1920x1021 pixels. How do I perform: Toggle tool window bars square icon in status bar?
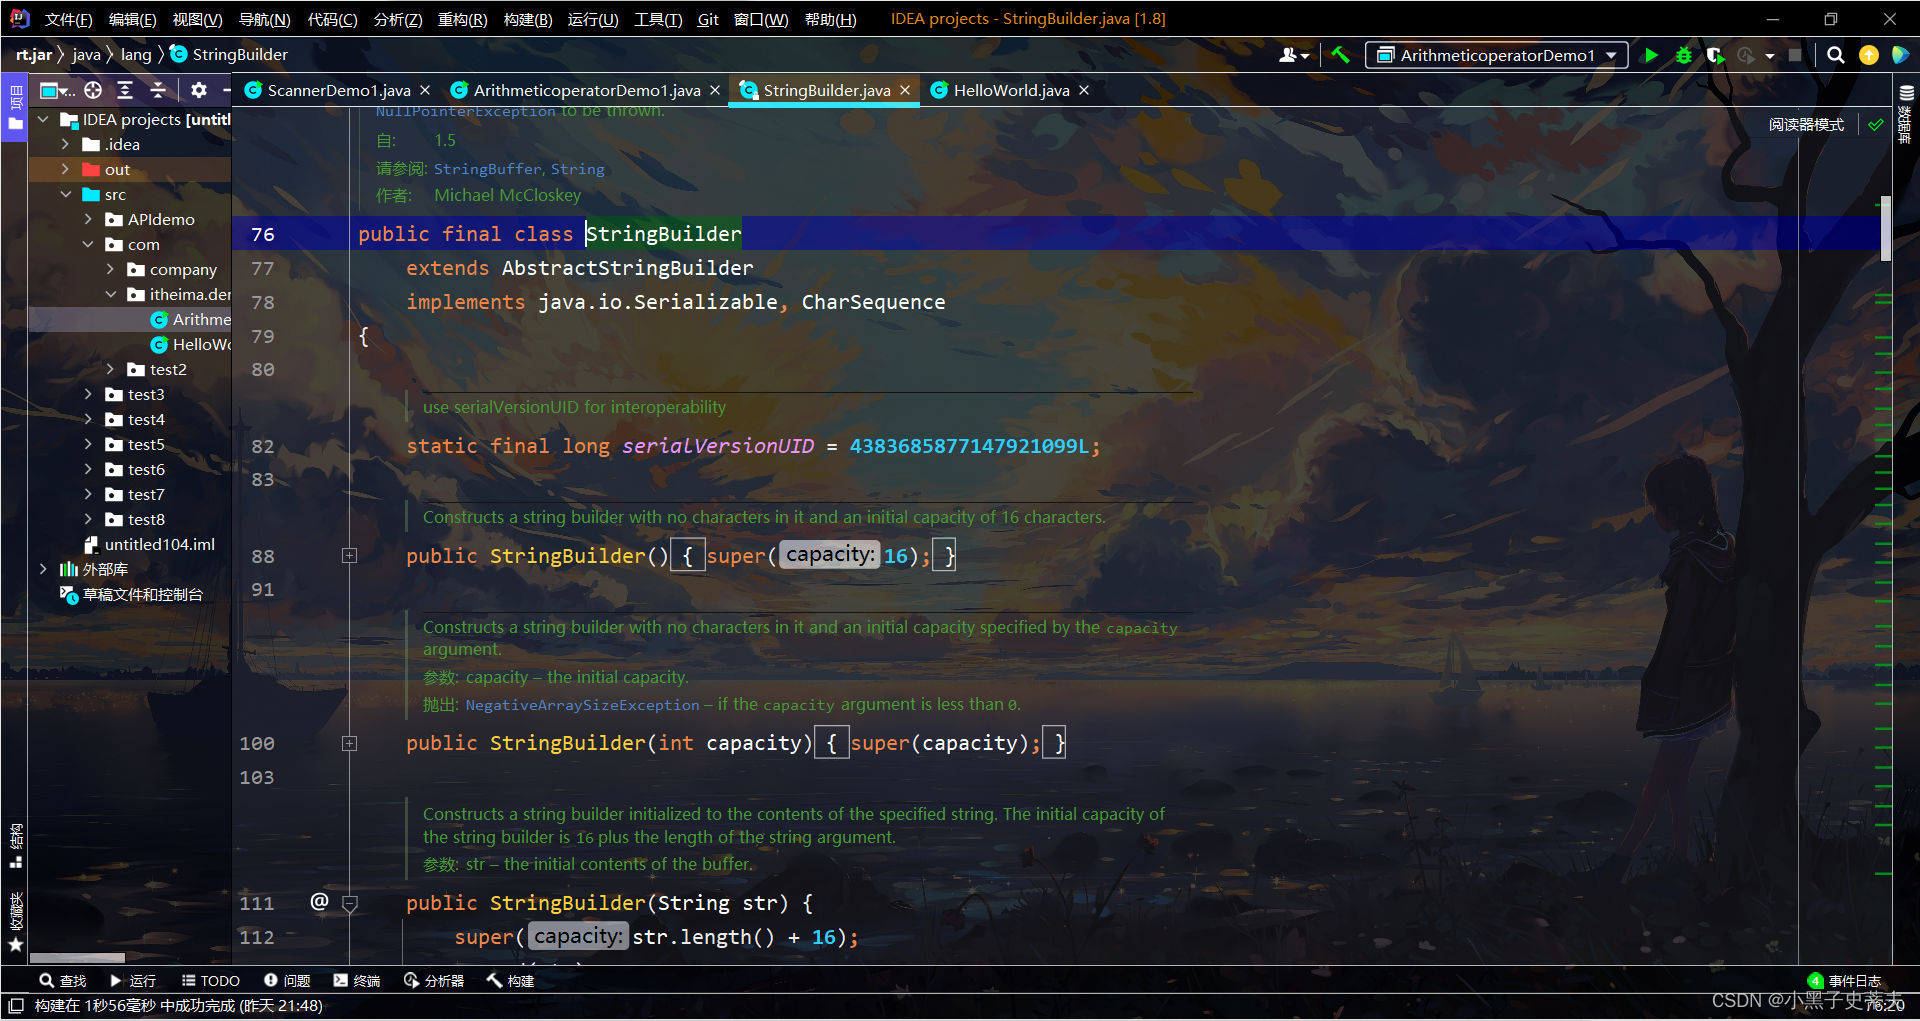[x=16, y=1005]
